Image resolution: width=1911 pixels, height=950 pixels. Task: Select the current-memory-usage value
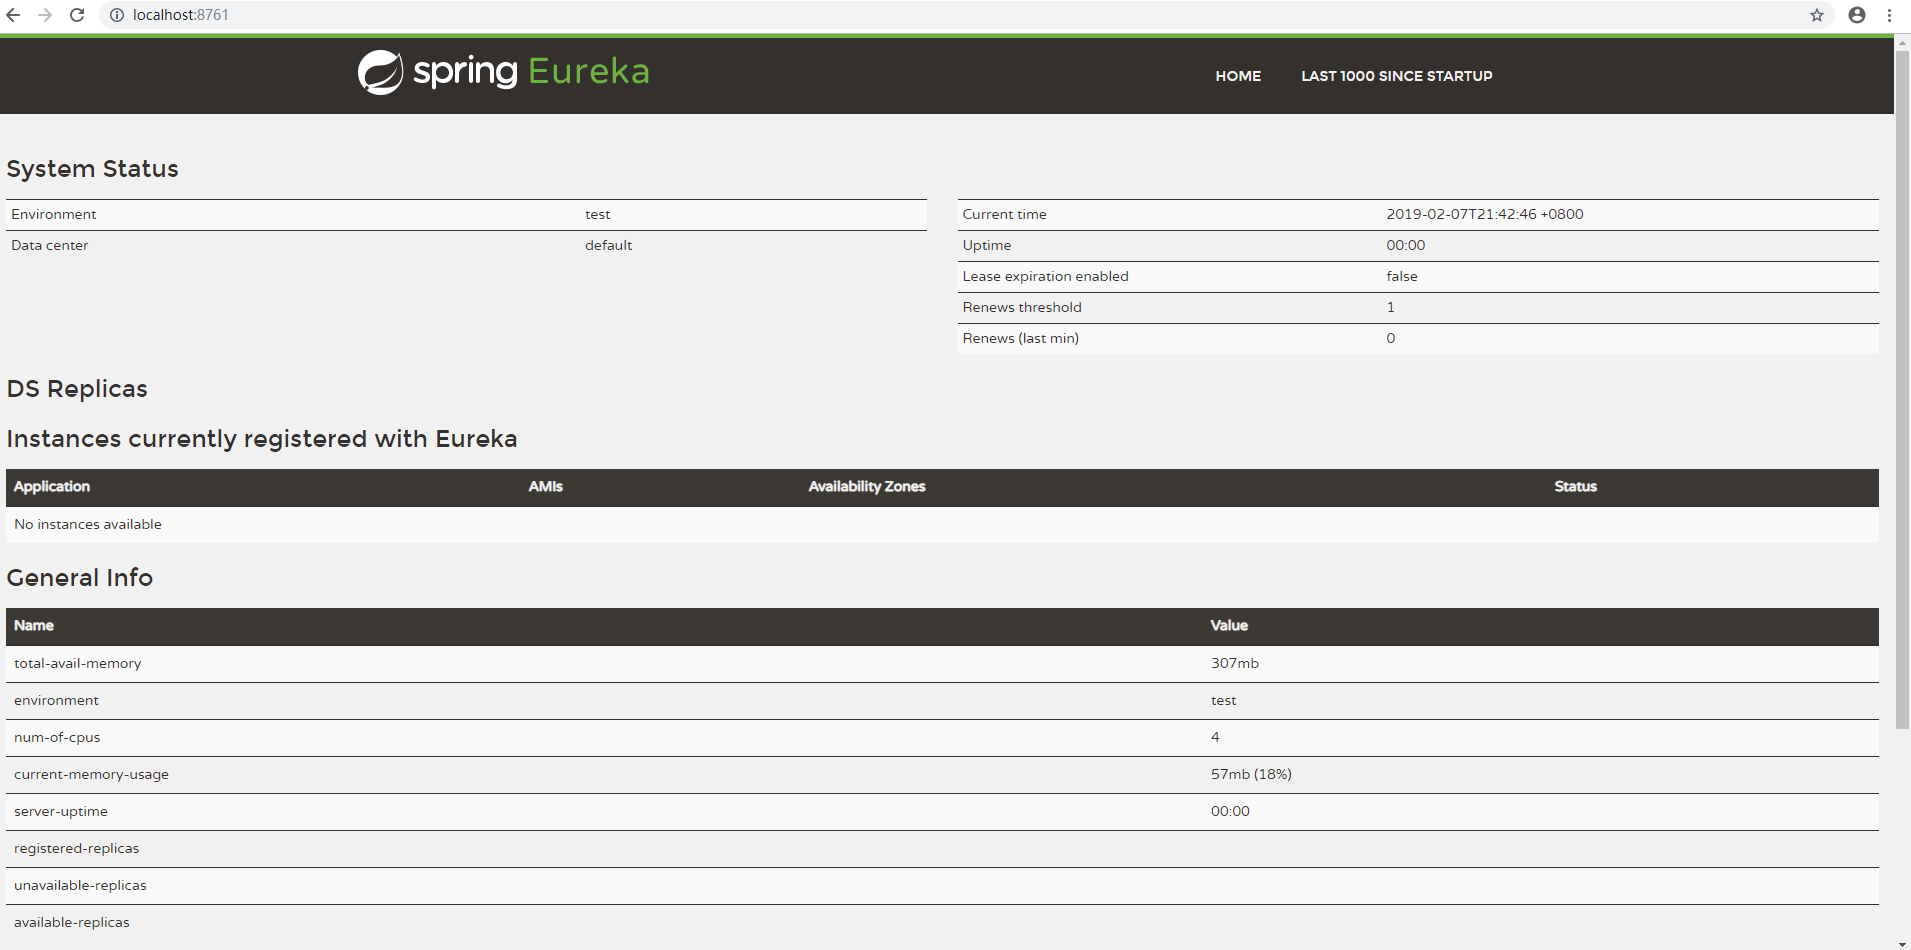(x=1251, y=773)
